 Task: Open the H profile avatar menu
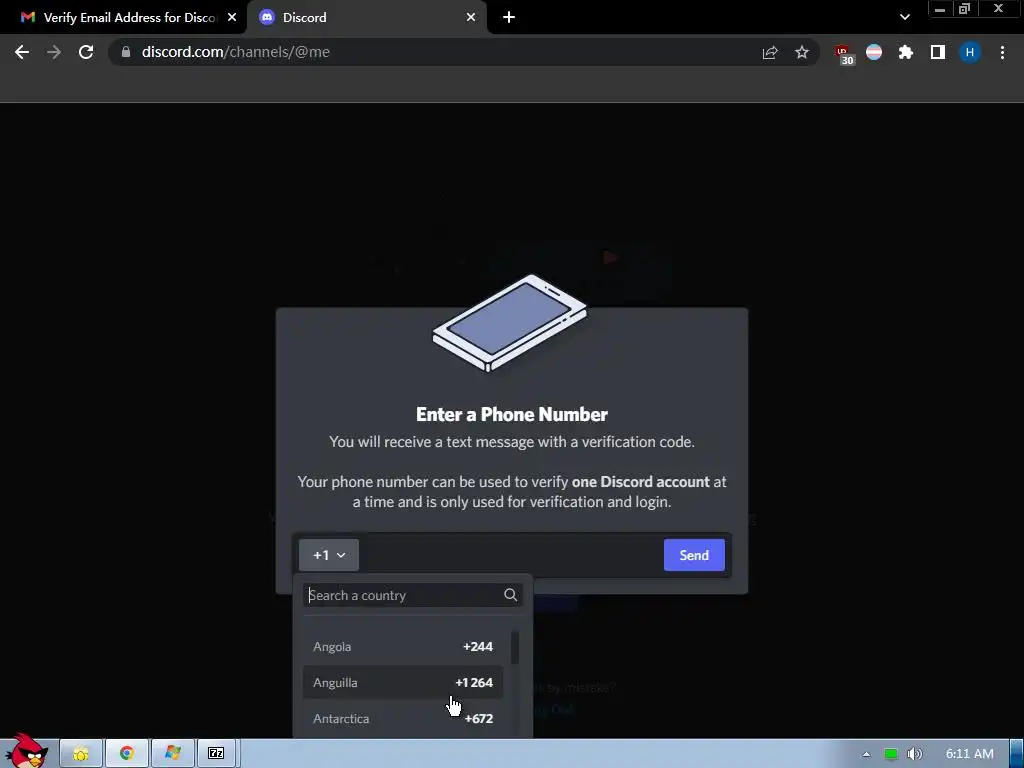[970, 52]
